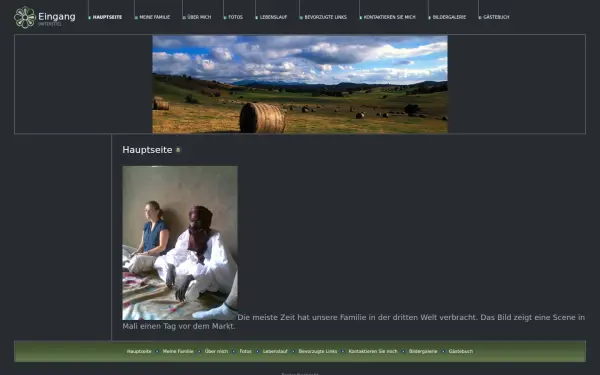Screen dimensions: 600x375
Task: Go to Bildergalerie via the footer link
Action: 423,351
